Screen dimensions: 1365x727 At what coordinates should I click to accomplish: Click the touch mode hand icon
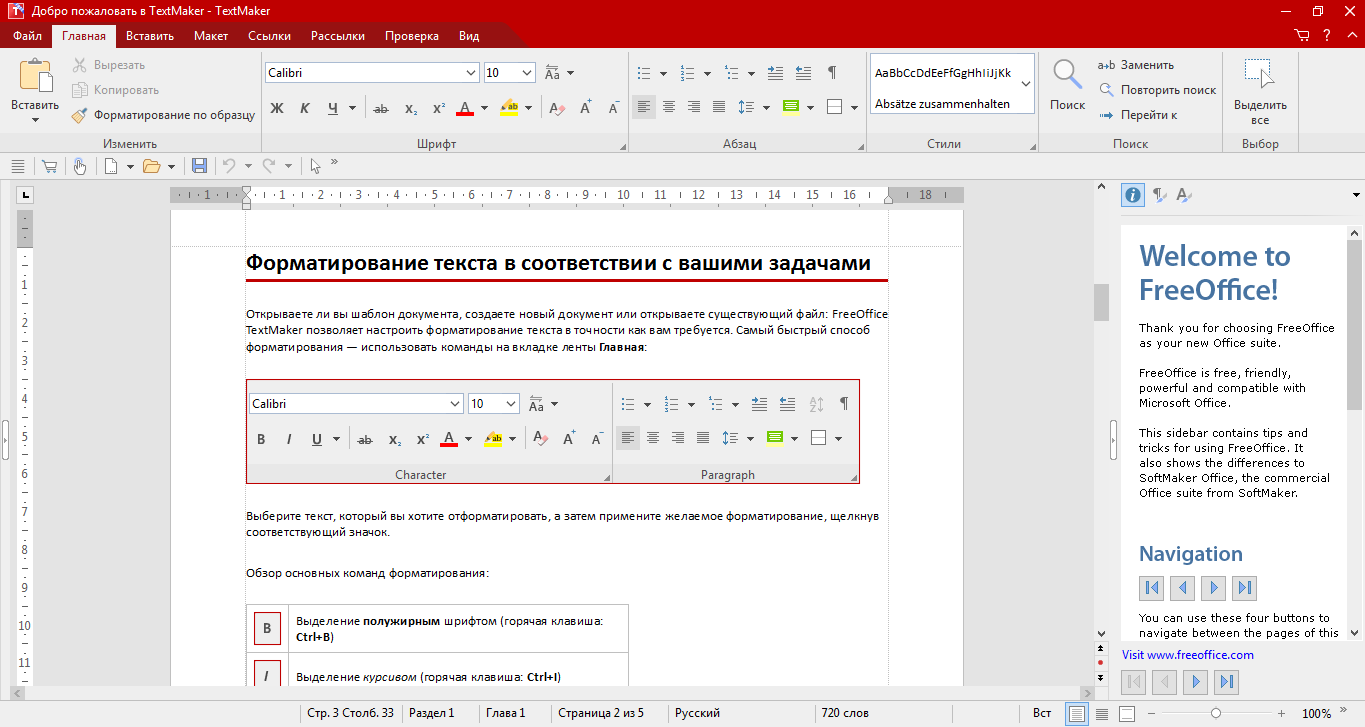[79, 166]
